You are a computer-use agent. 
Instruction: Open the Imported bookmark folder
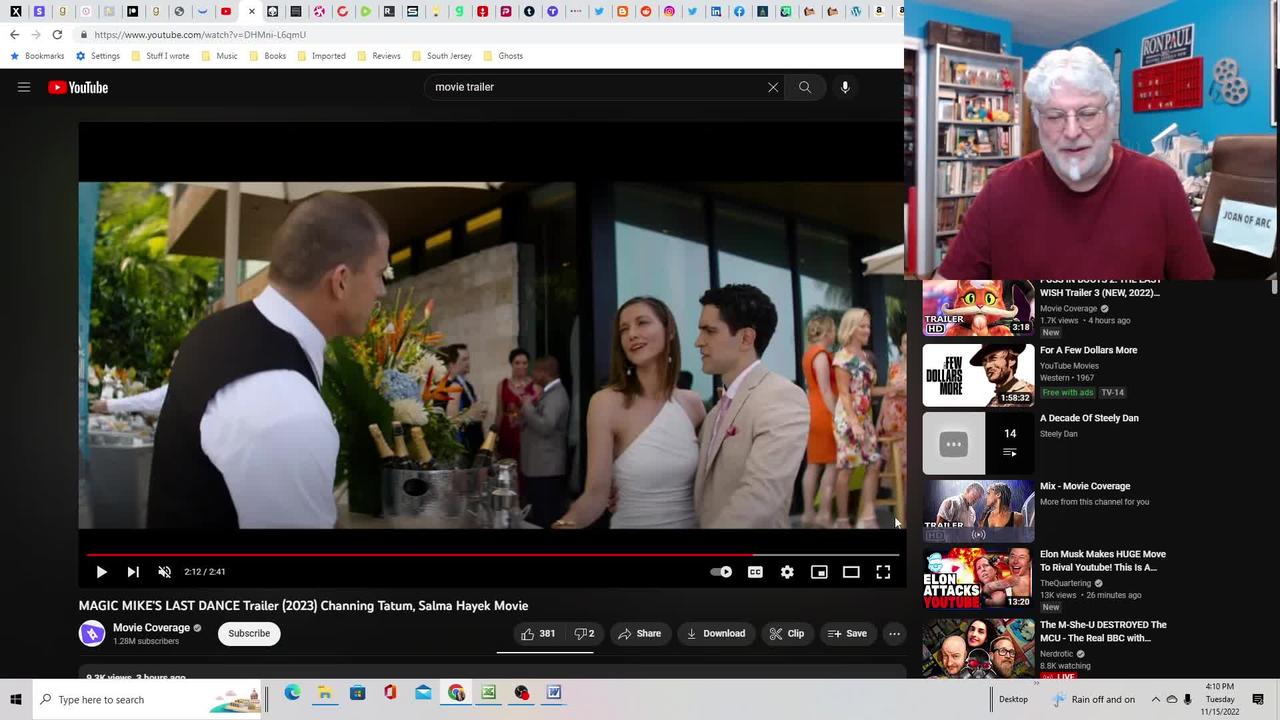click(x=321, y=56)
